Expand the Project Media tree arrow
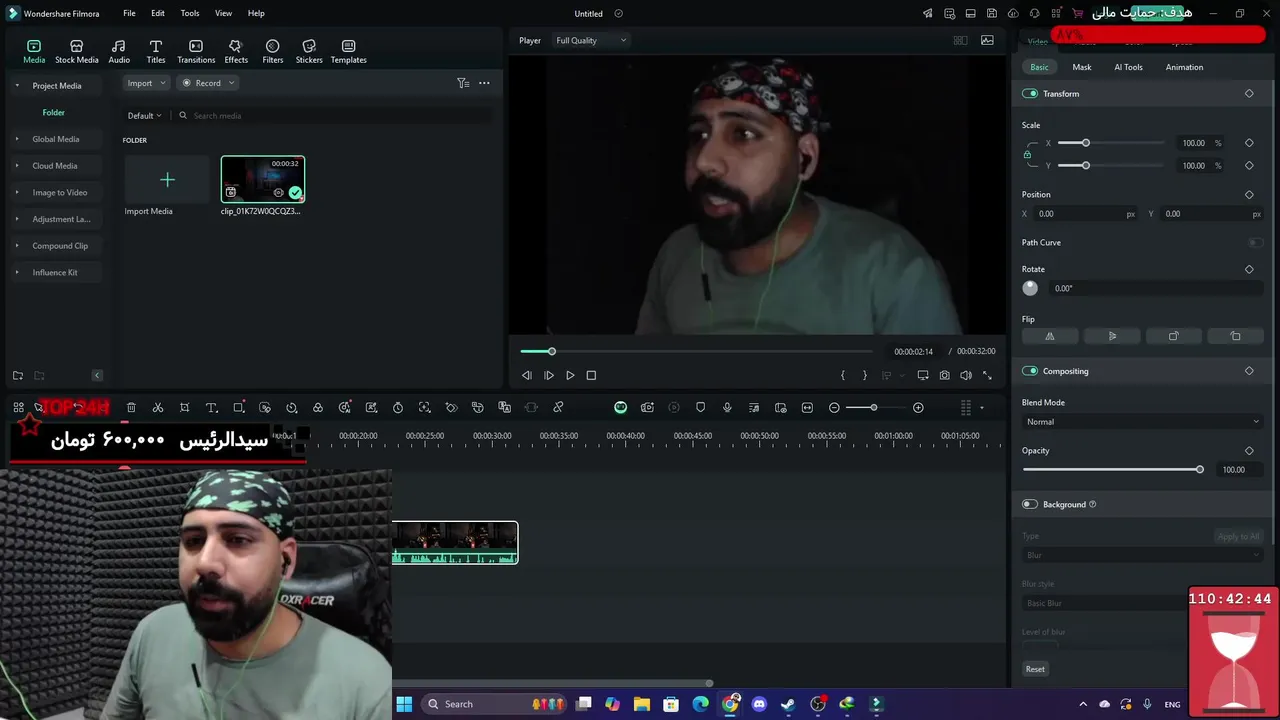This screenshot has height=720, width=1280. (x=17, y=86)
